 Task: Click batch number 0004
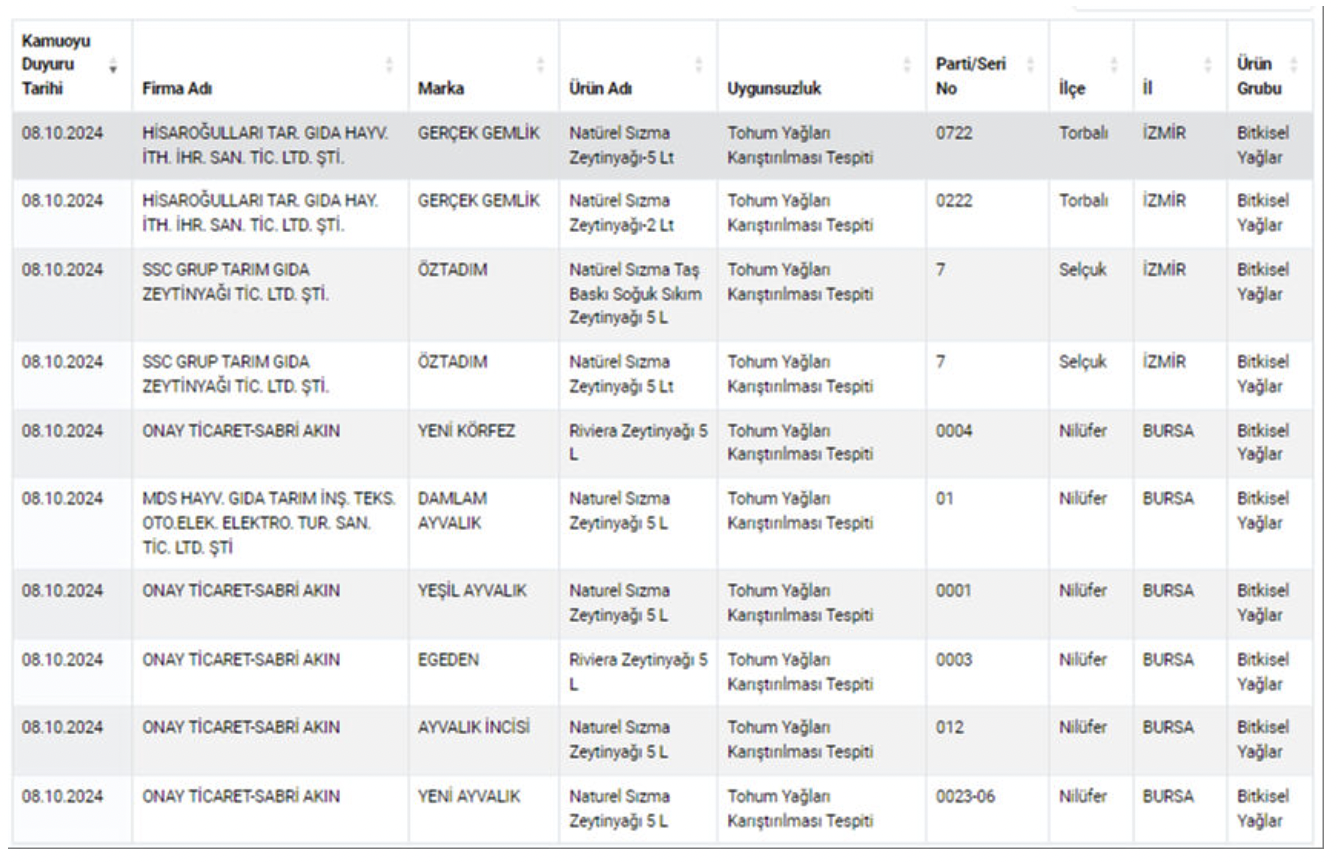[x=953, y=431]
